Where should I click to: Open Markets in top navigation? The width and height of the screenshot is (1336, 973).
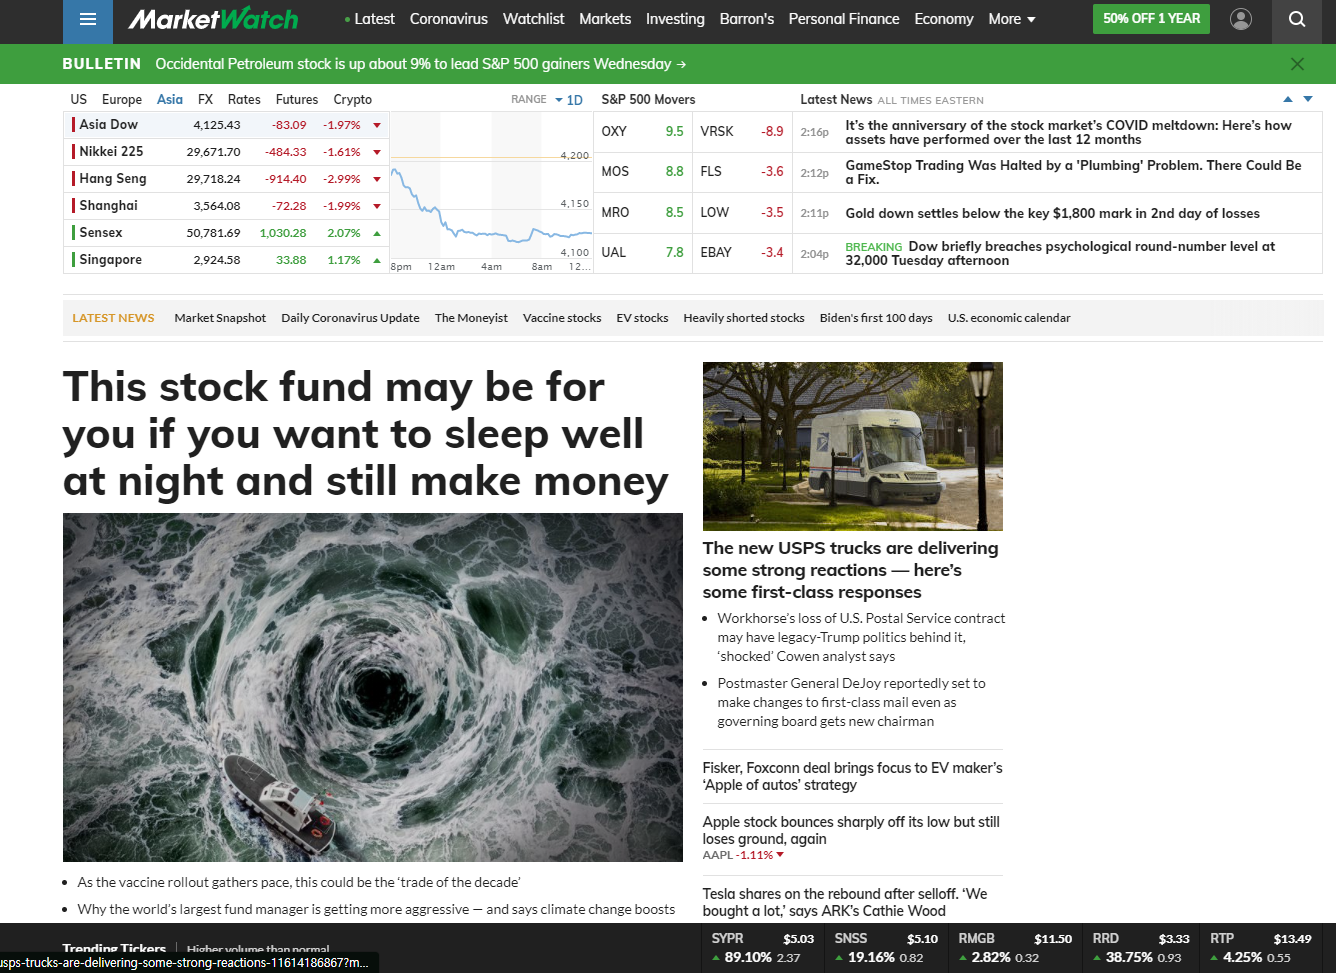pyautogui.click(x=605, y=19)
